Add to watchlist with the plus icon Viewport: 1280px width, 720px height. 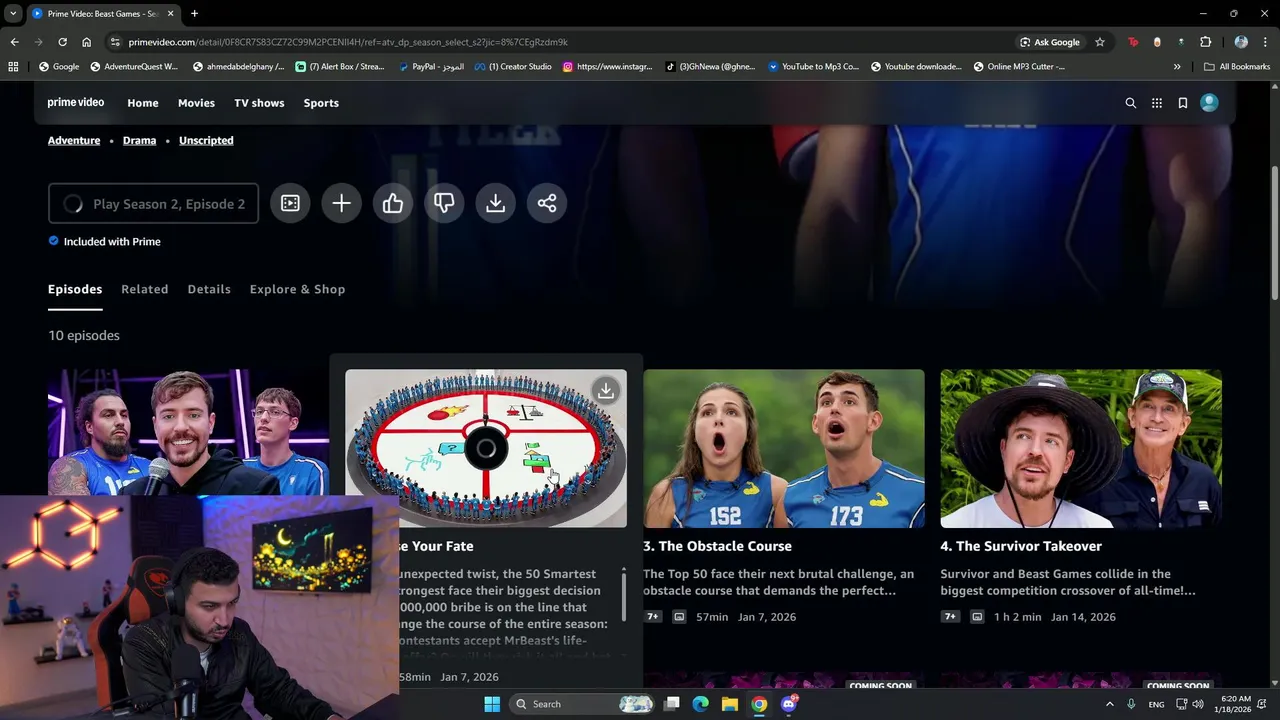point(341,203)
